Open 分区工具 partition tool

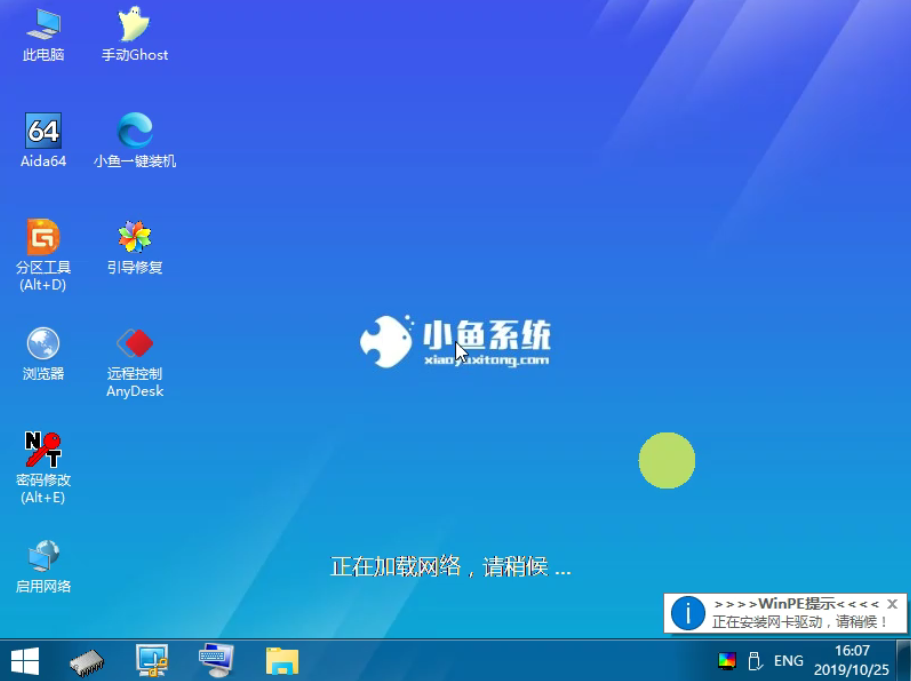[42, 240]
